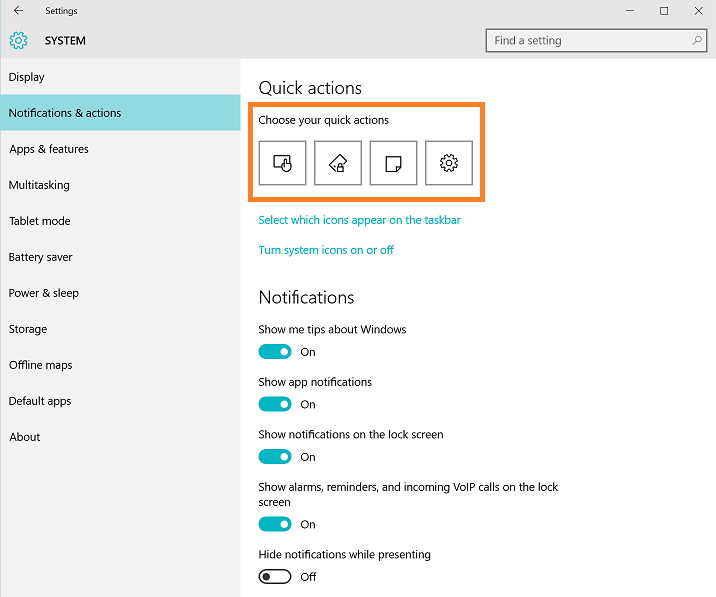Click the System gear icon in header

pyautogui.click(x=19, y=41)
